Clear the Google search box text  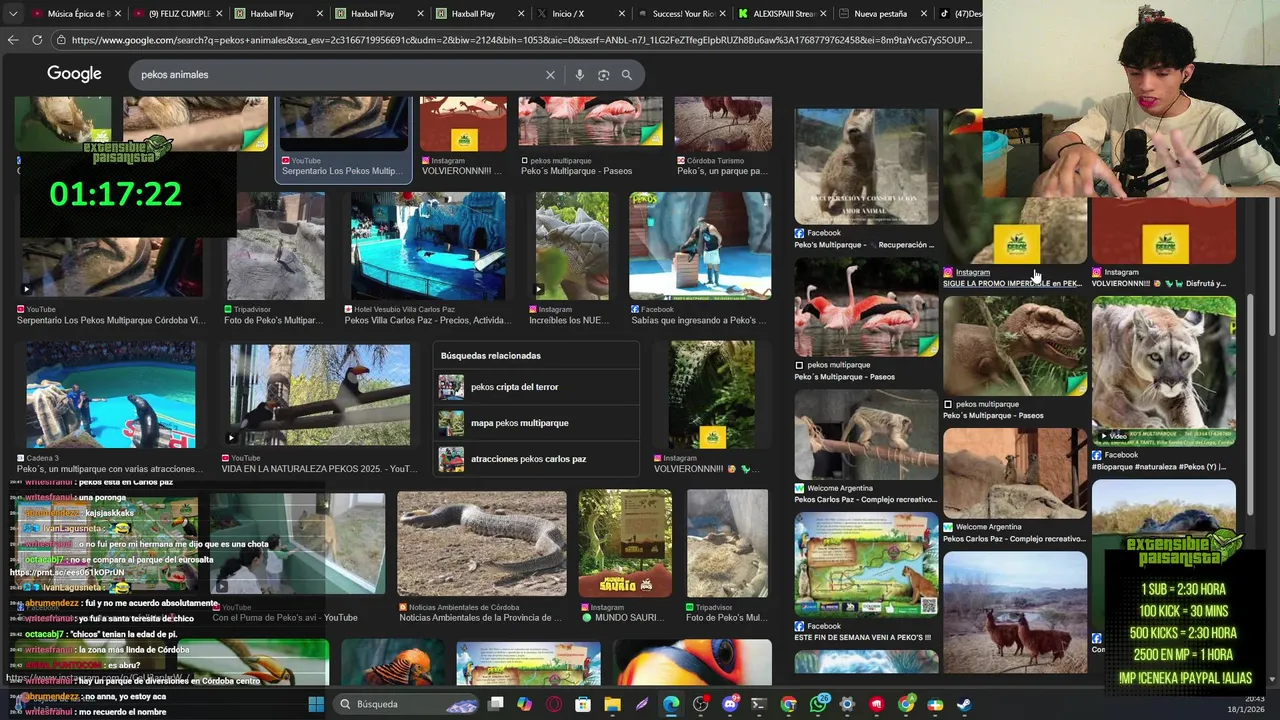(x=550, y=75)
